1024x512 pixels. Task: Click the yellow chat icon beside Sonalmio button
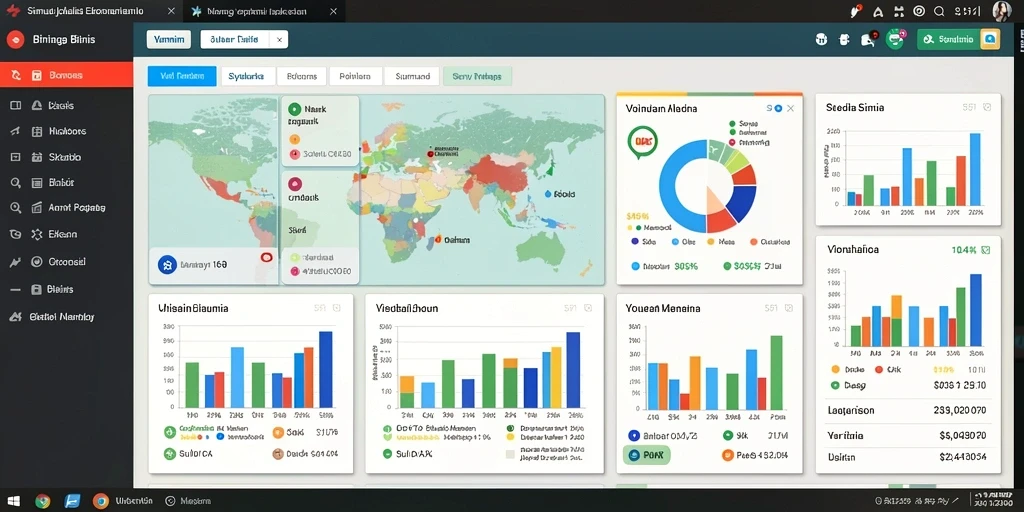[x=990, y=39]
